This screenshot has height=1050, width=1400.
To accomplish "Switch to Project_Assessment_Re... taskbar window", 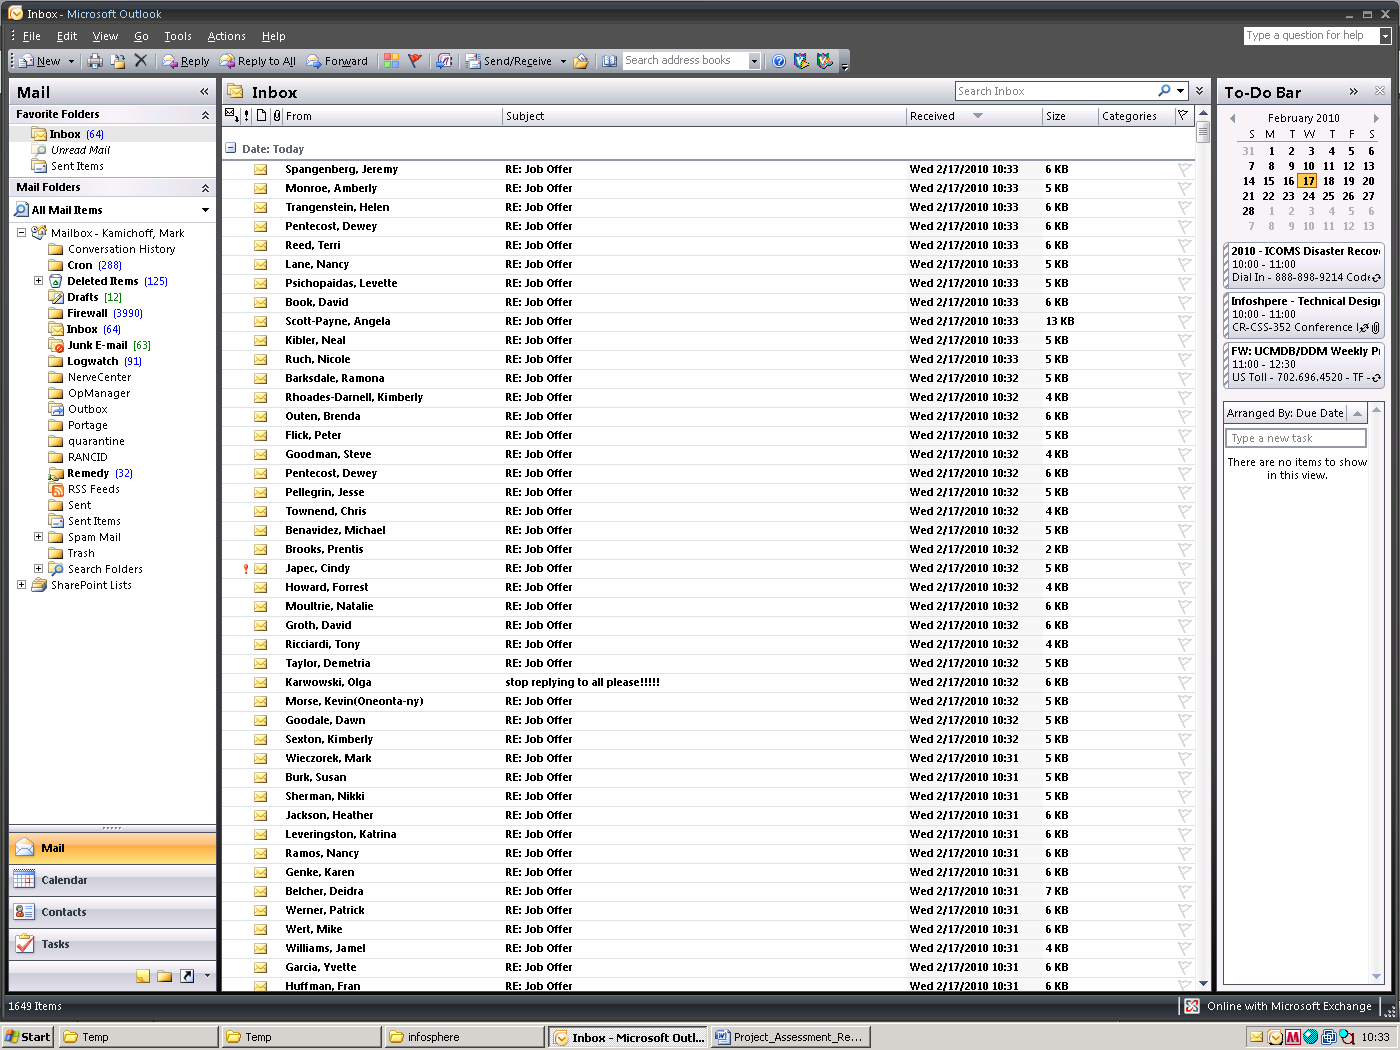I will click(790, 1037).
